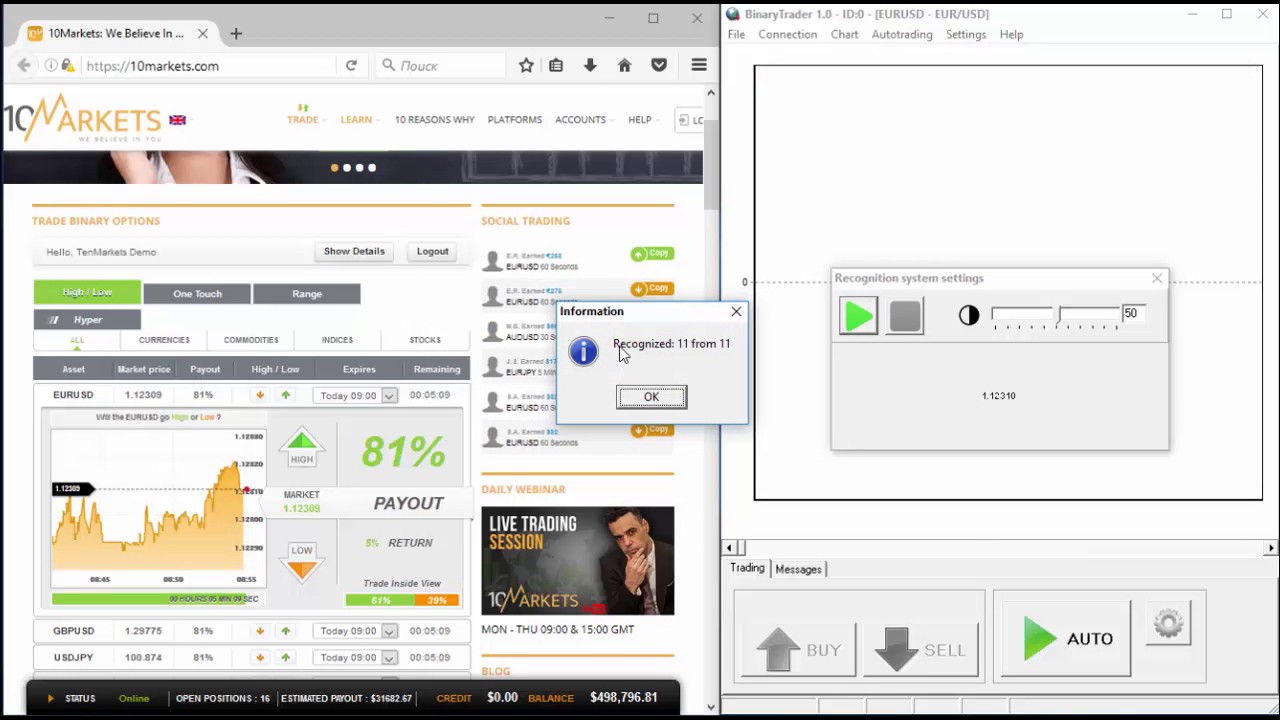Select the One Touch tab
This screenshot has width=1280, height=720.
(197, 294)
